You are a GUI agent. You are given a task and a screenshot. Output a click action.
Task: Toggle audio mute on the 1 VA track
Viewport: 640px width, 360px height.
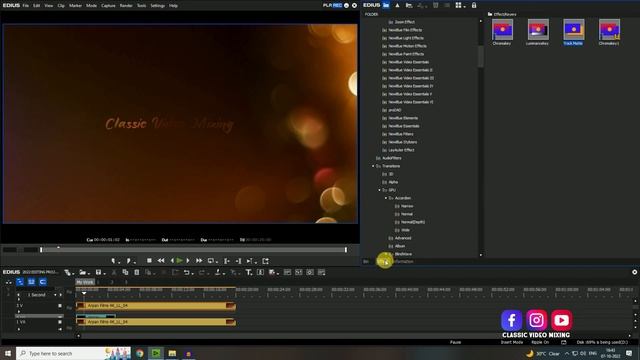[x=60, y=329]
